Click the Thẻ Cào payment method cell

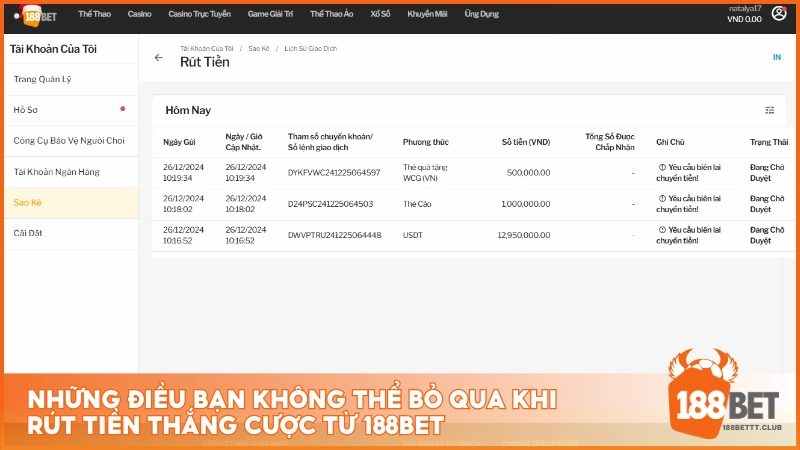pyautogui.click(x=417, y=204)
